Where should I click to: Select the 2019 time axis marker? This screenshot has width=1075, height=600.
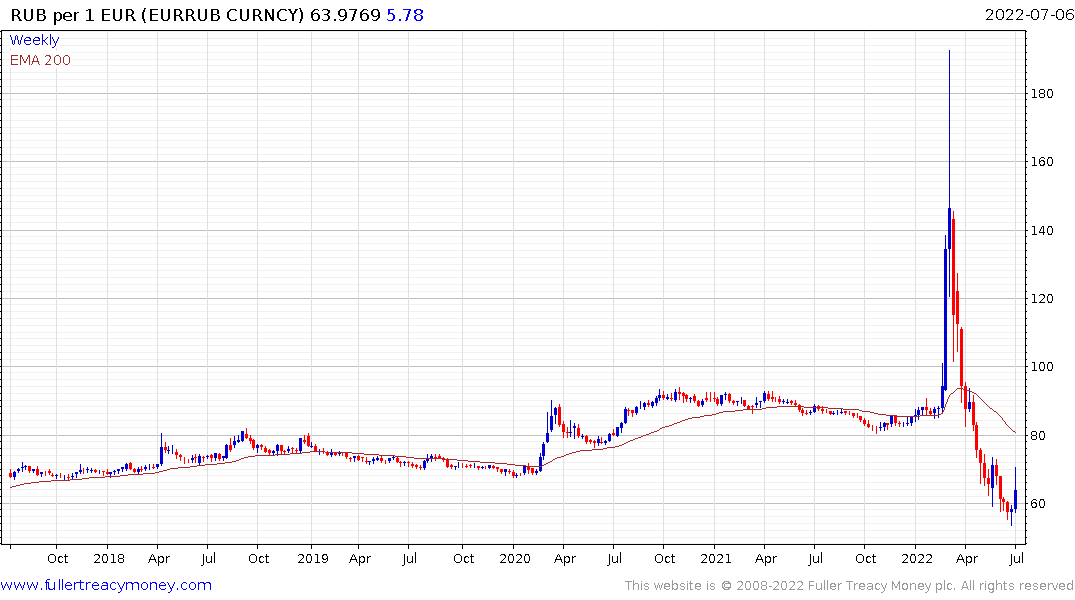[x=313, y=558]
